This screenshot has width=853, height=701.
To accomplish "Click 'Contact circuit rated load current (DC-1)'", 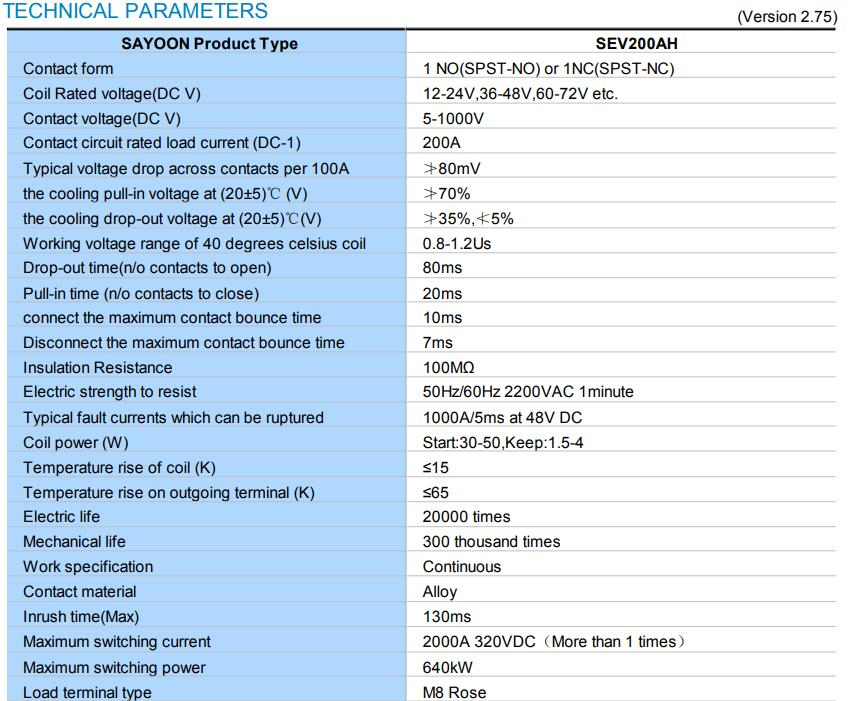I will click(162, 142).
